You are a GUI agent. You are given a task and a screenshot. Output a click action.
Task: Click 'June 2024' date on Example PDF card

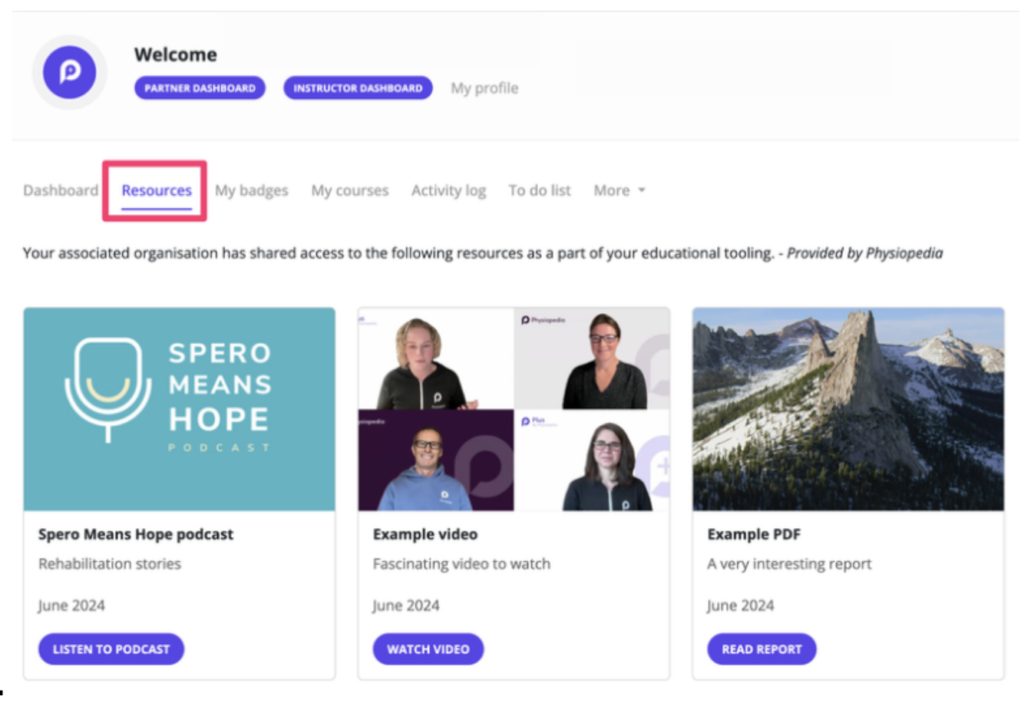click(x=740, y=606)
